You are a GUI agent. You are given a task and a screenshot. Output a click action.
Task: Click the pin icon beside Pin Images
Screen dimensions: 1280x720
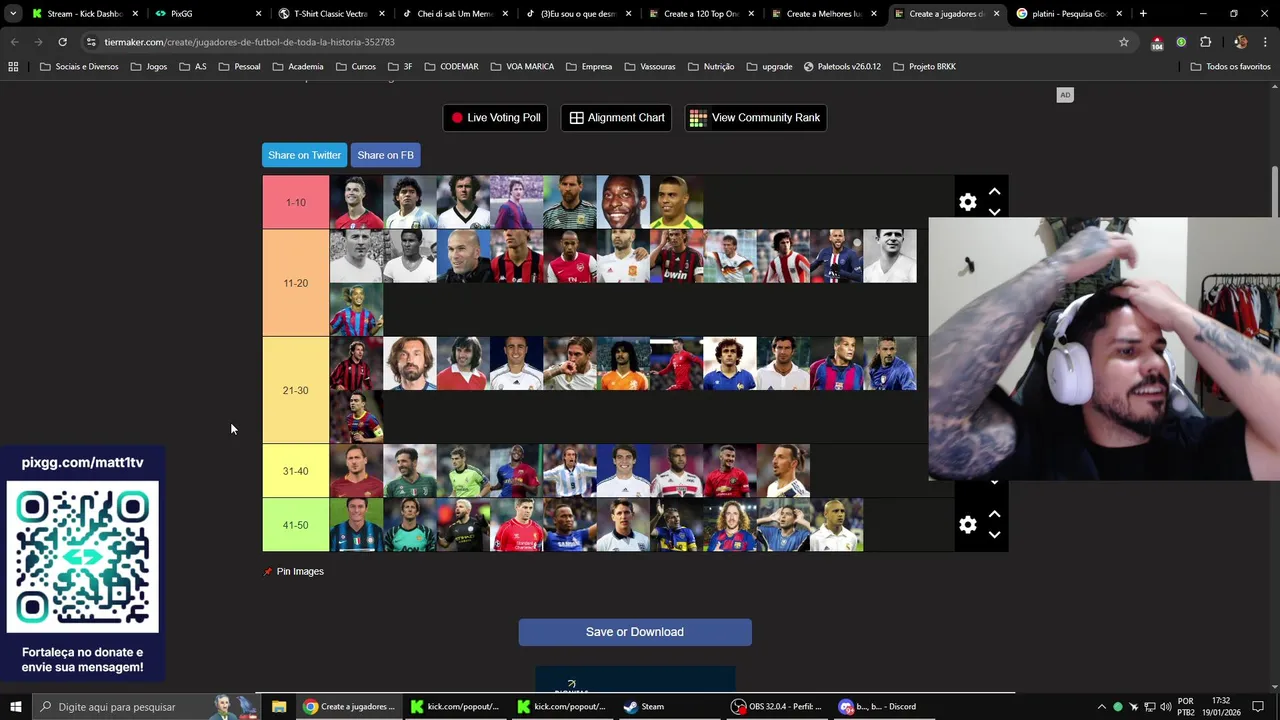click(267, 572)
